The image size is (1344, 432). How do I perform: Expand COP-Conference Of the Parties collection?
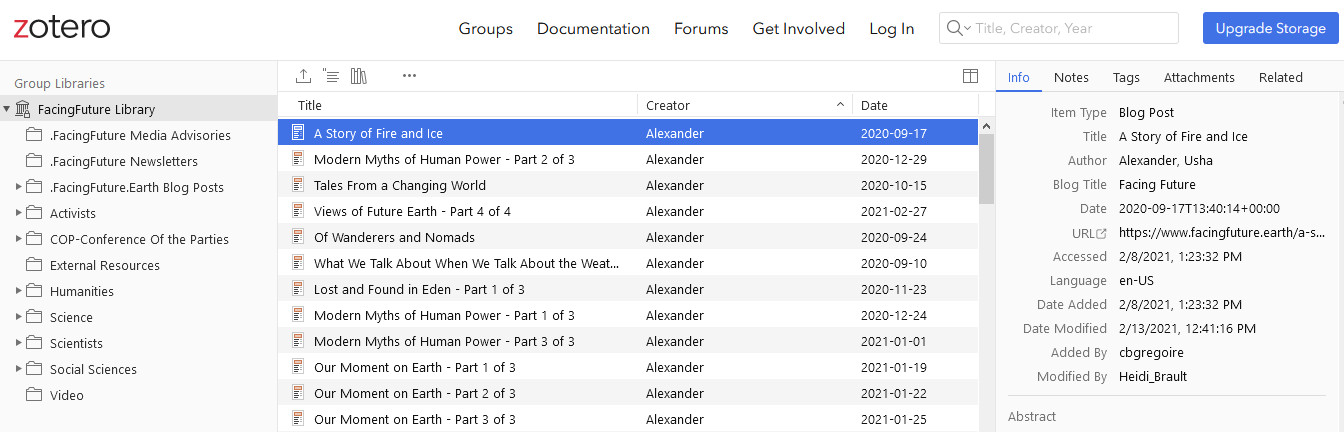pyautogui.click(x=19, y=239)
